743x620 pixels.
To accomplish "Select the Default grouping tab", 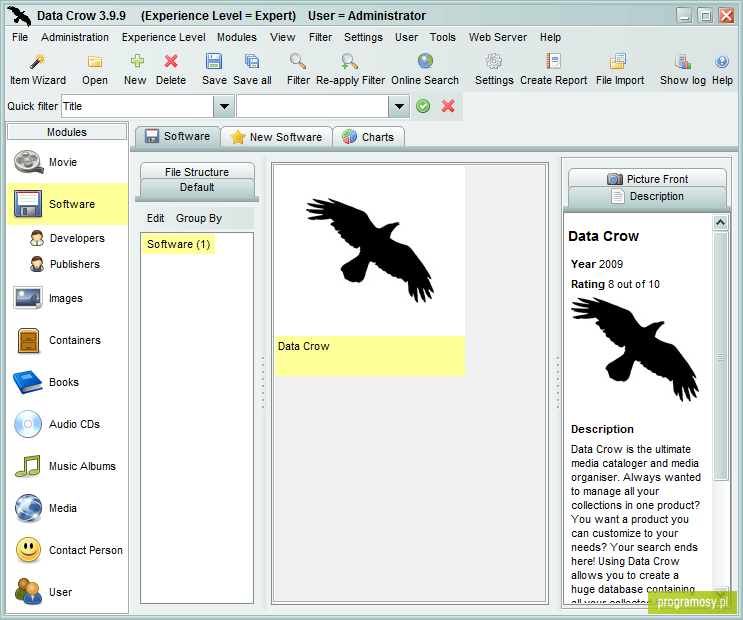I will click(x=197, y=188).
